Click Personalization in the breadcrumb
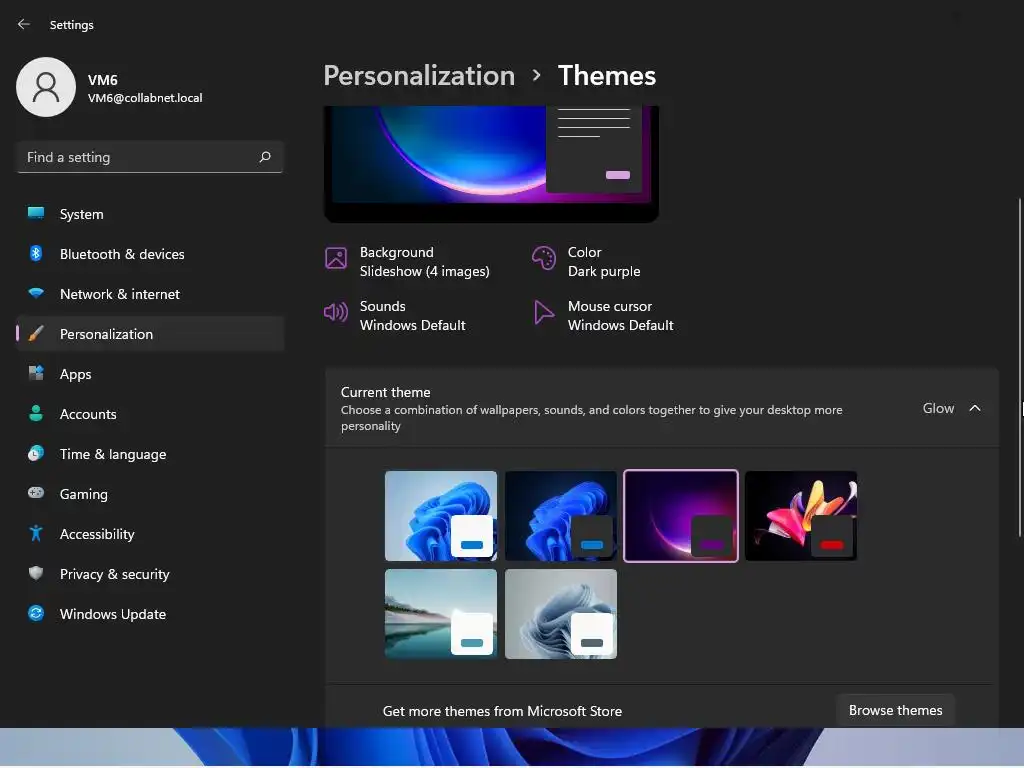1024x768 pixels. tap(419, 76)
